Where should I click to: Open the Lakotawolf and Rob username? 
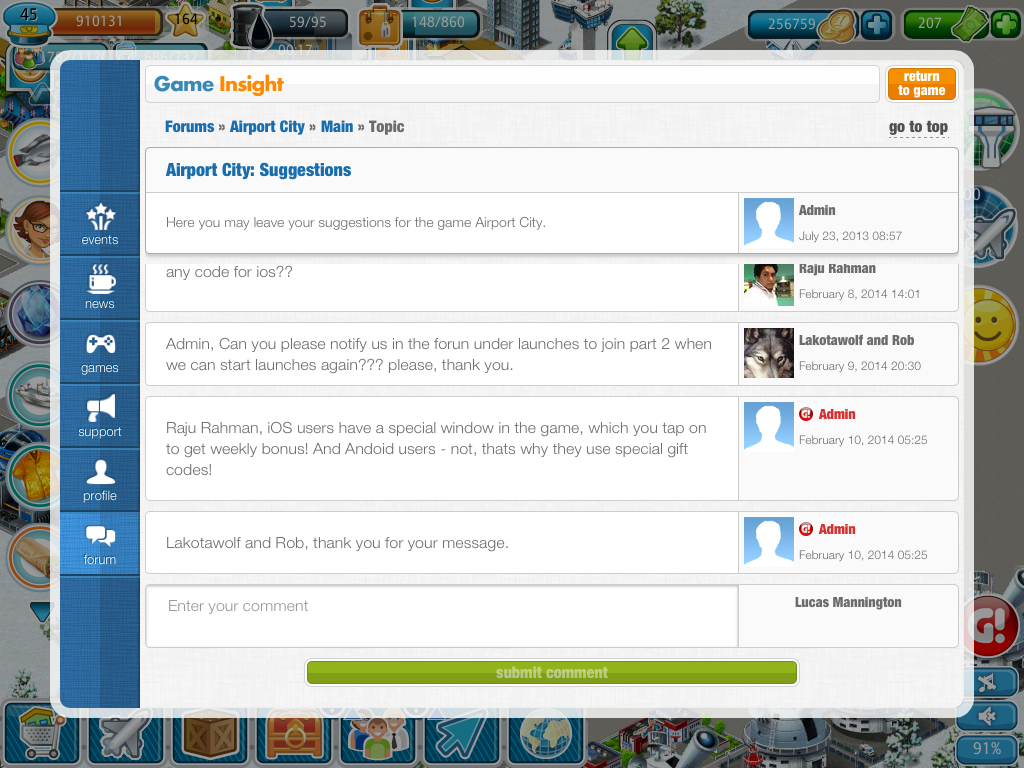click(856, 340)
